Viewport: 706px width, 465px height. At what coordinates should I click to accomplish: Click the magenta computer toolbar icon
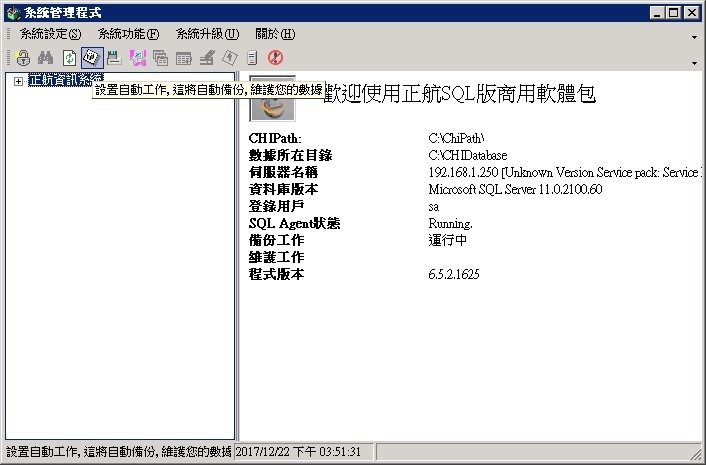point(138,58)
